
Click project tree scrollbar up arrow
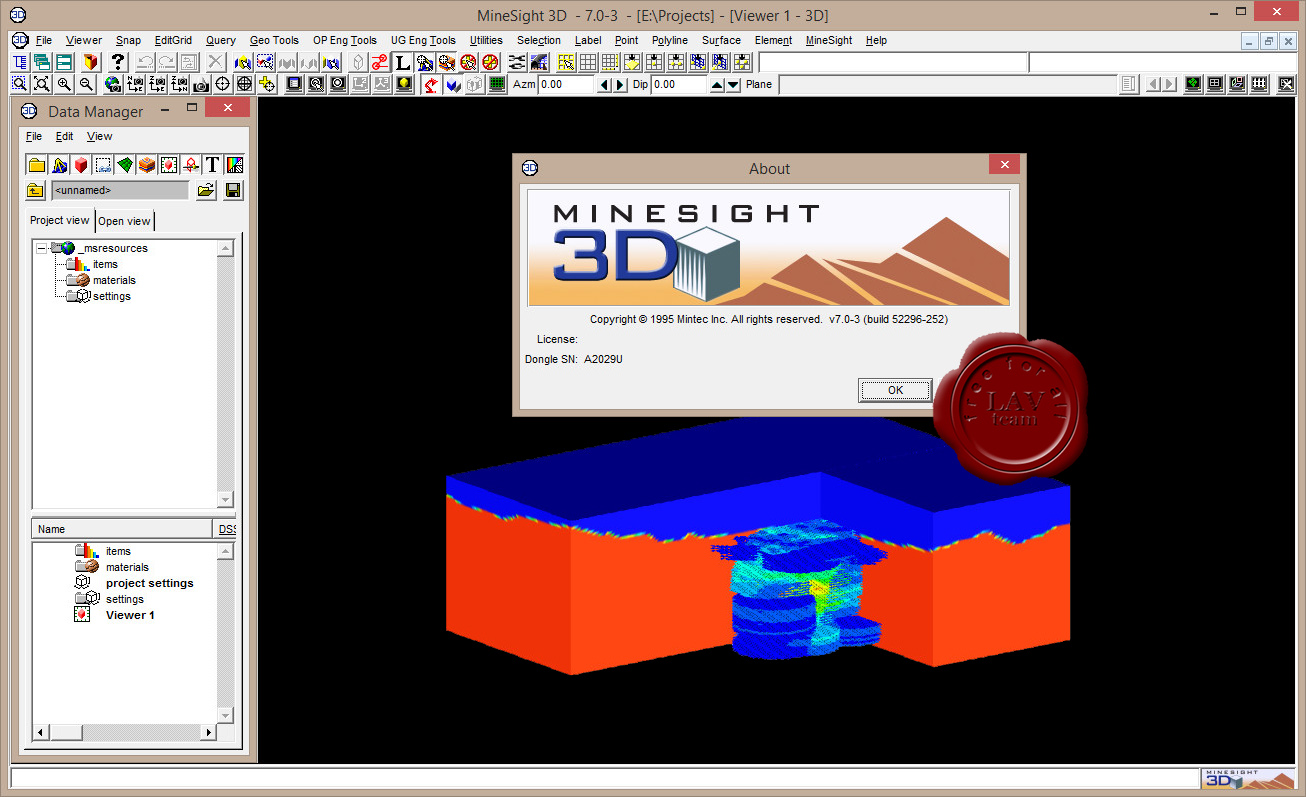click(x=225, y=248)
